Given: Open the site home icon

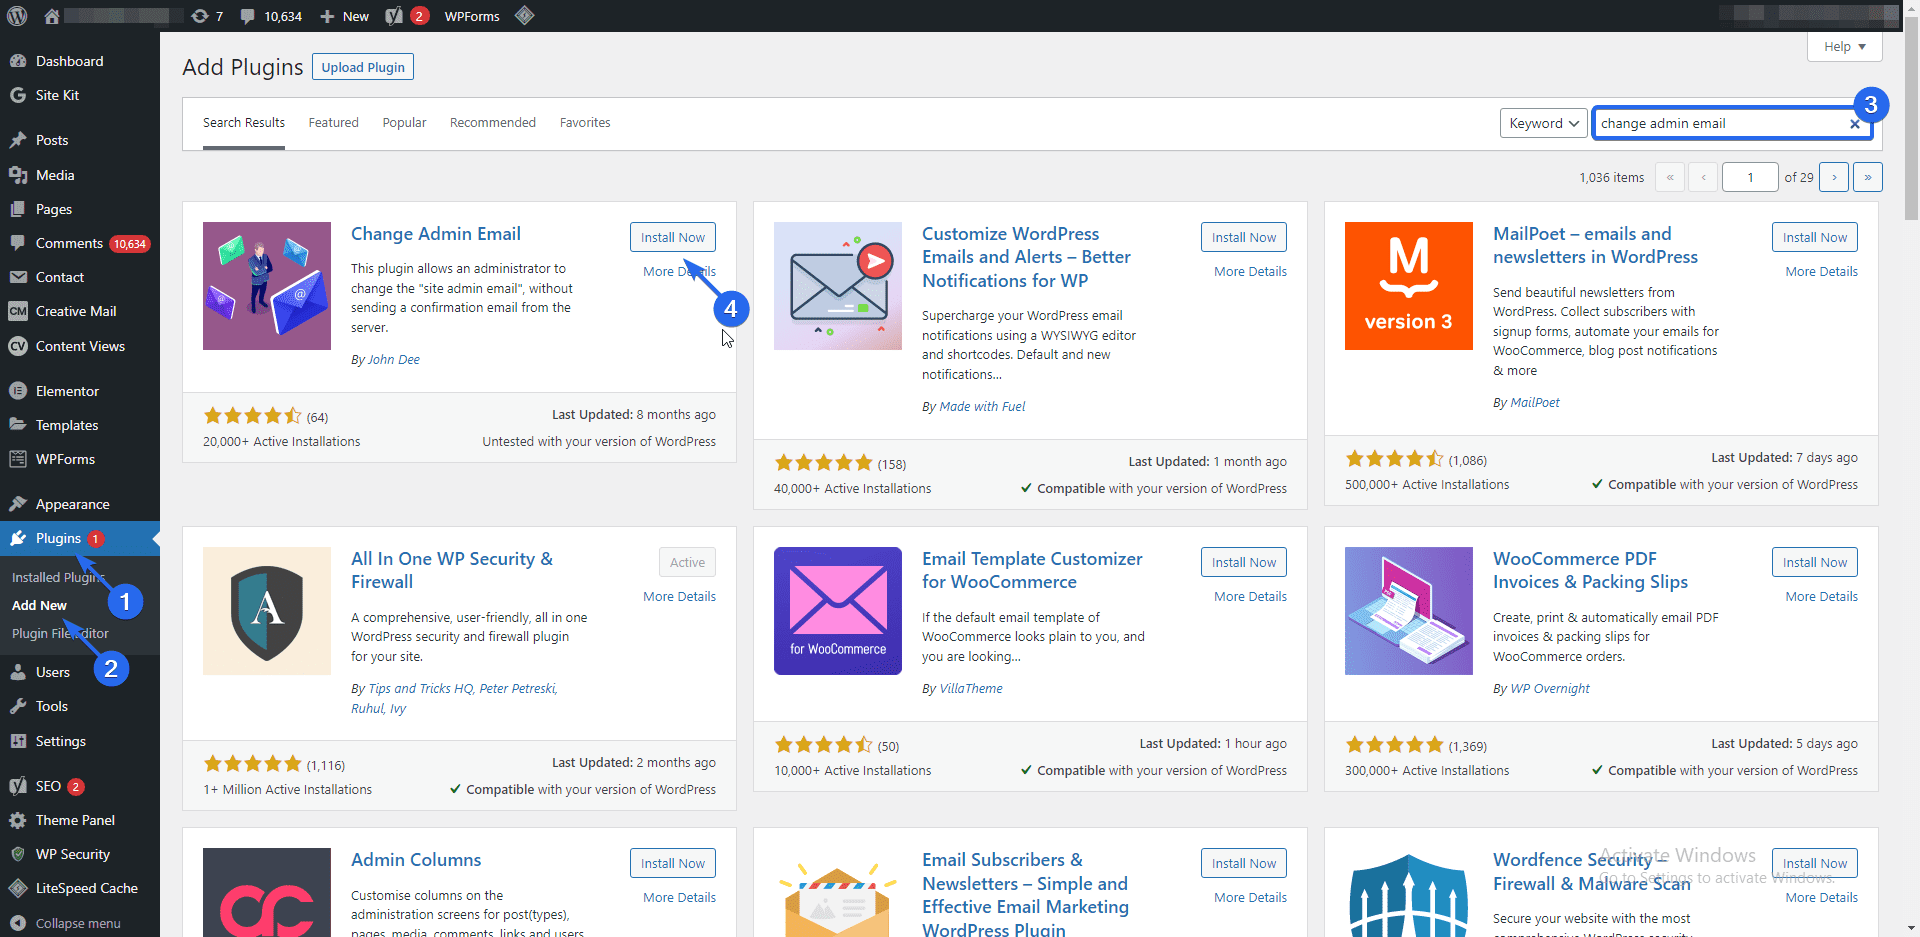Looking at the screenshot, I should [x=52, y=16].
